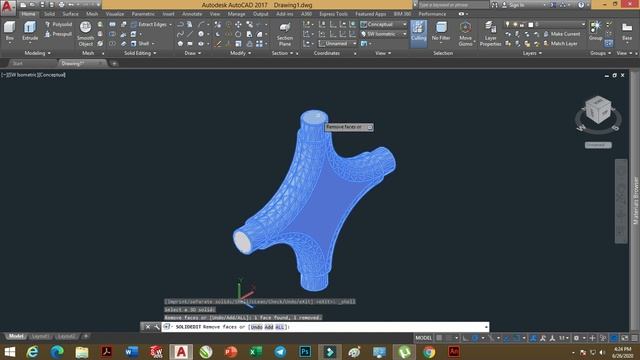This screenshot has width=640, height=360.
Task: Open Microsoft Word from the taskbar
Action: (131, 352)
